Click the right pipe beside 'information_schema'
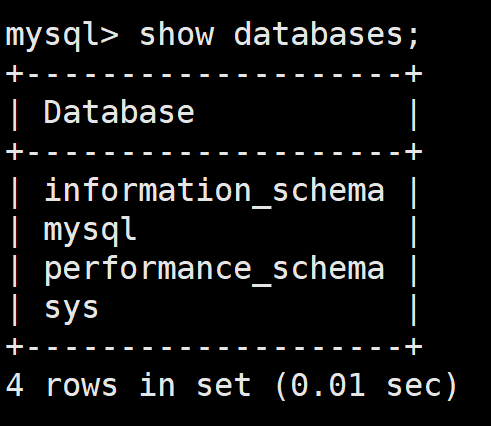 414,193
